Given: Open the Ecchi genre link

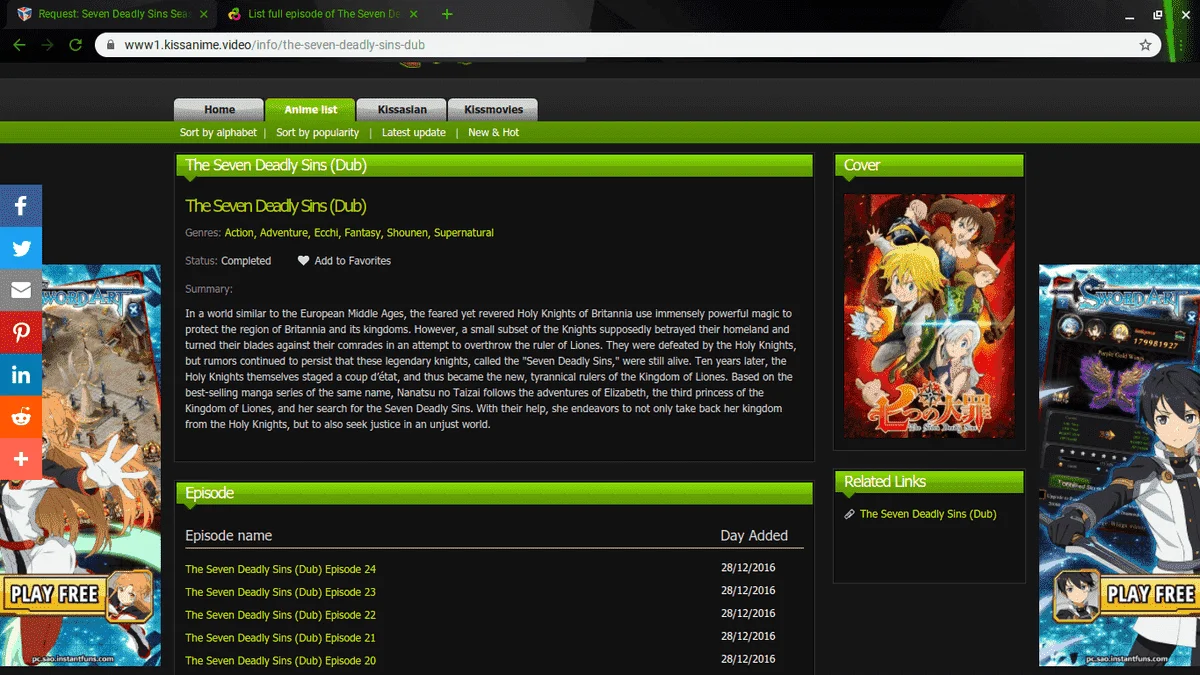Looking at the screenshot, I should (x=326, y=233).
